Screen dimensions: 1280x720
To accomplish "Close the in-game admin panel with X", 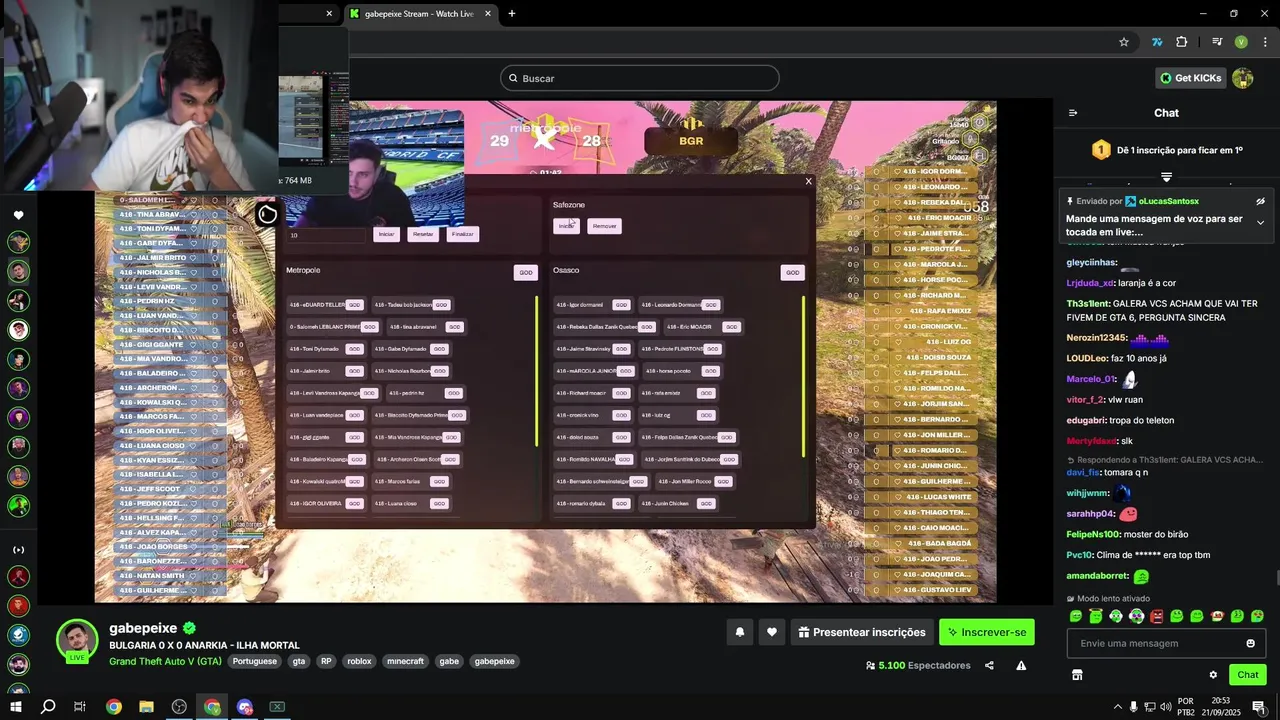I will point(808,181).
